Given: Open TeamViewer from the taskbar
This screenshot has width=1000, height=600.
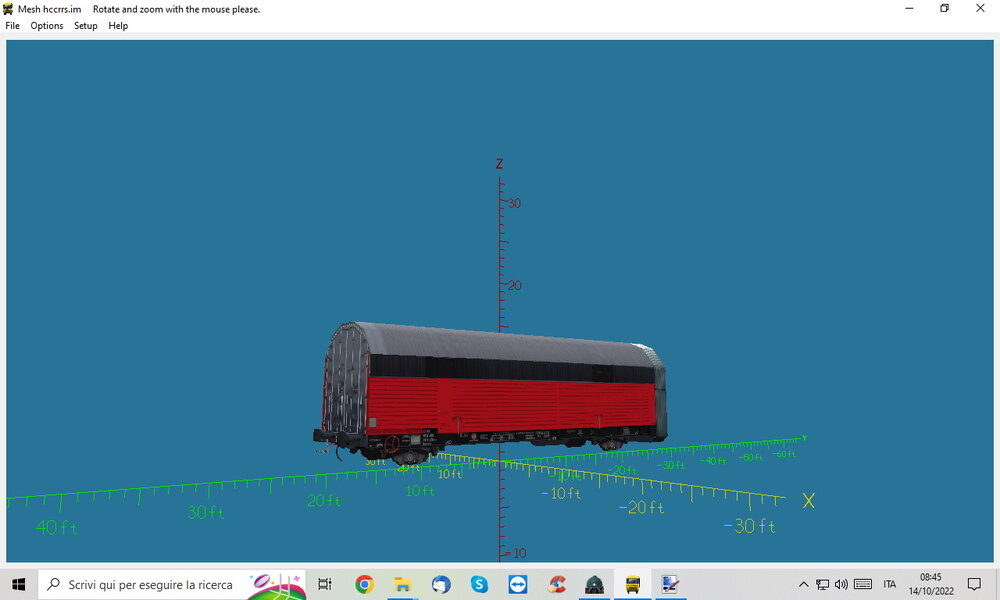Looking at the screenshot, I should coord(517,584).
